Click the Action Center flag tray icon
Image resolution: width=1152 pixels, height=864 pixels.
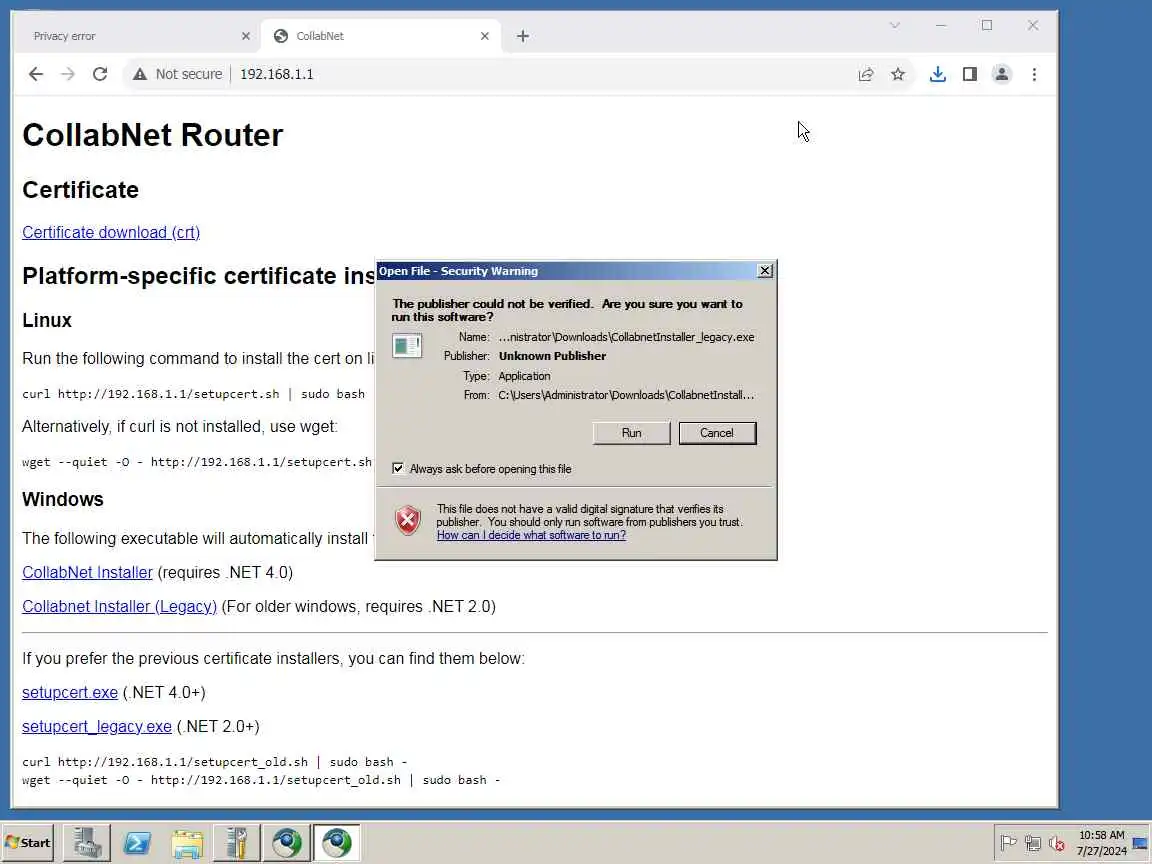[1008, 843]
